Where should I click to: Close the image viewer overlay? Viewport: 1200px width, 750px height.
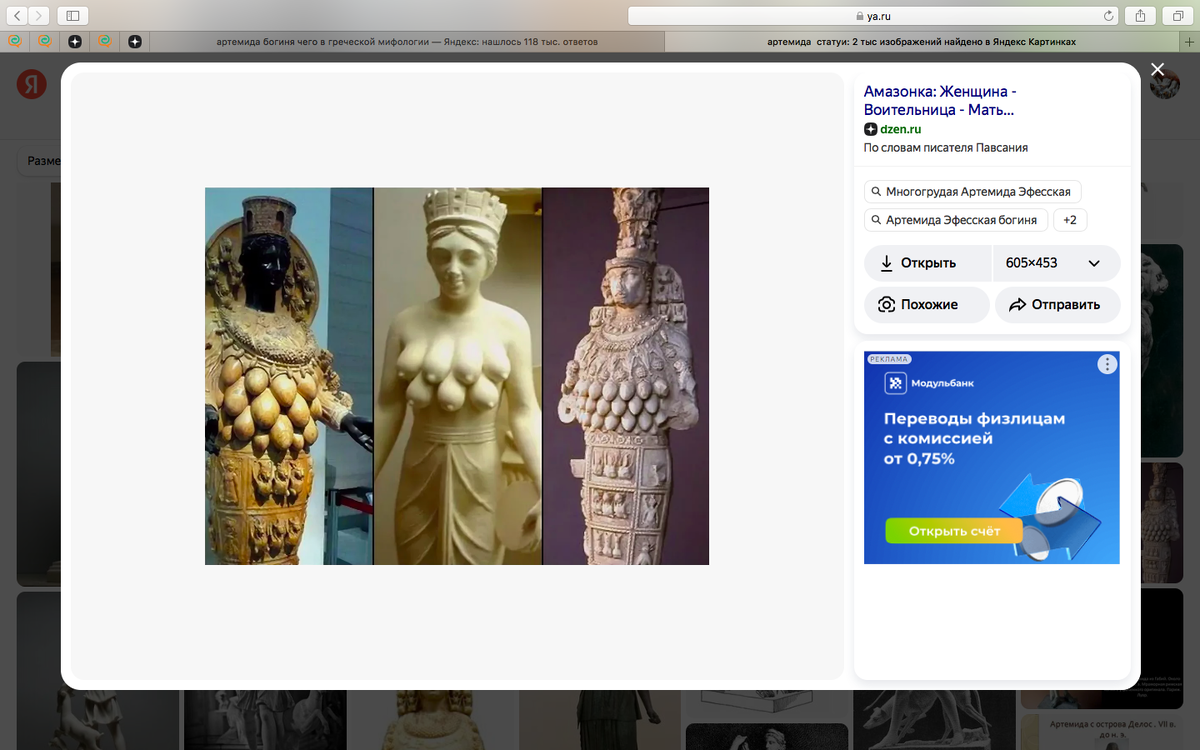tap(1157, 69)
